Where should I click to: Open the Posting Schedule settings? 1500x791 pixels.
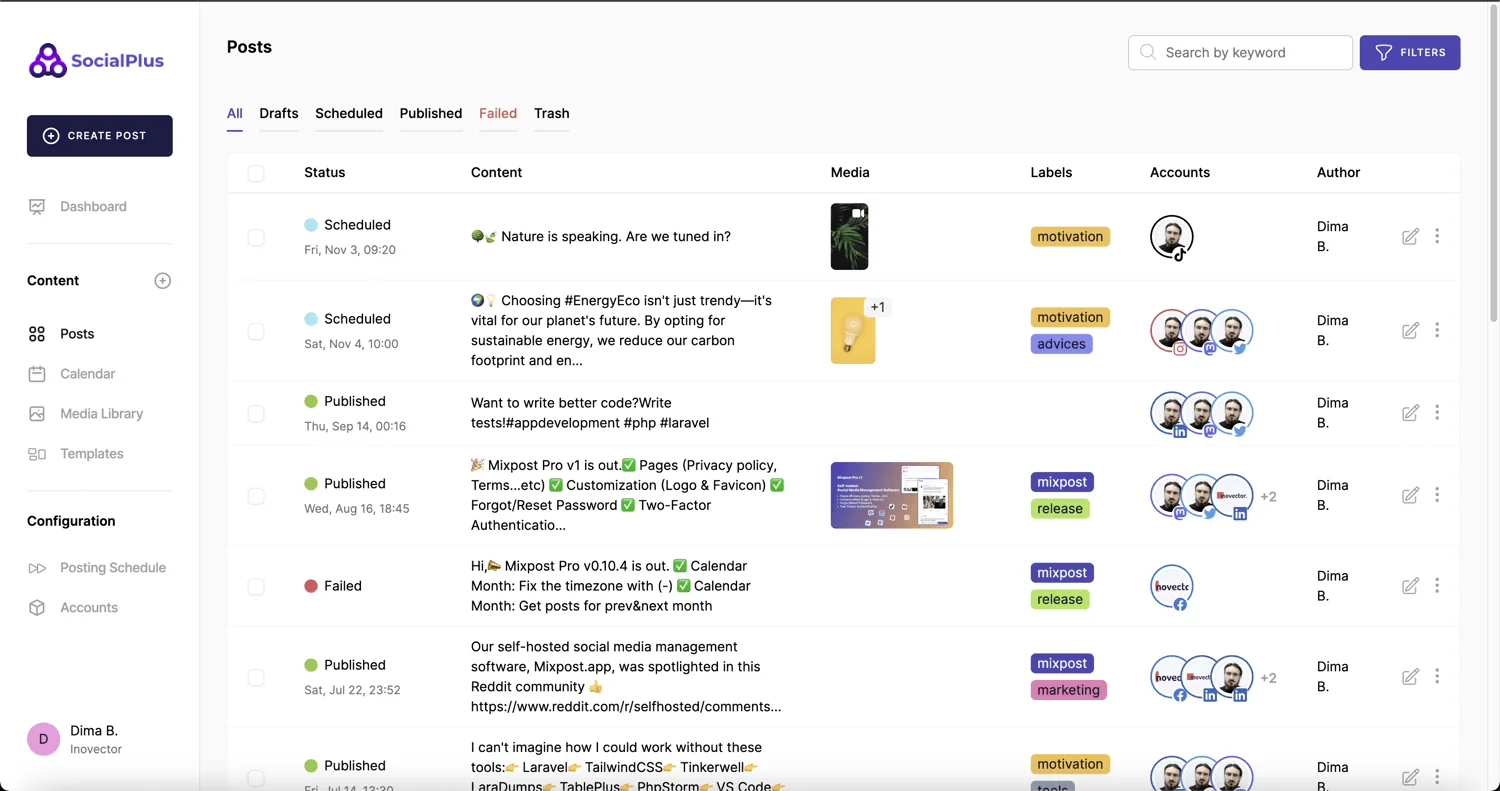coord(112,567)
